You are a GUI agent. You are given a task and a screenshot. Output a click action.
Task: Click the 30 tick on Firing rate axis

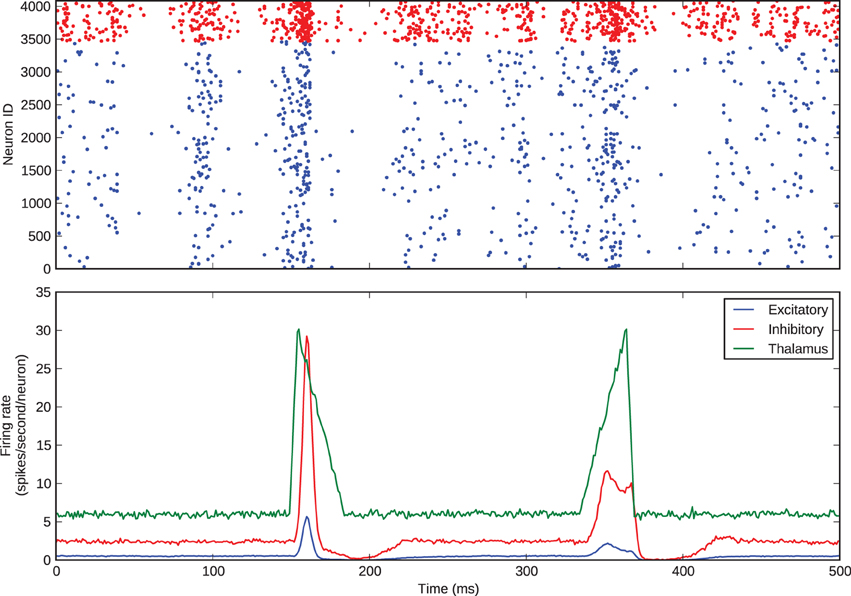[45, 331]
